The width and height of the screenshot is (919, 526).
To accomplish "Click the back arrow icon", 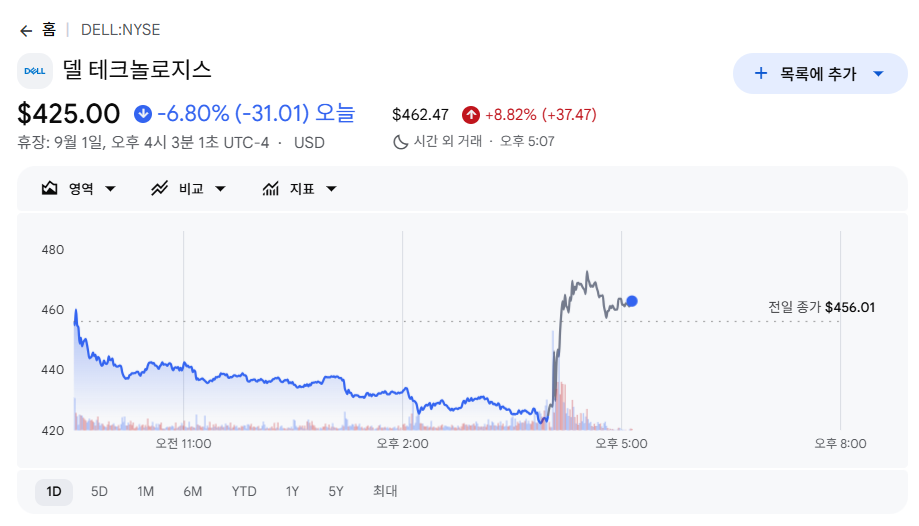I will 26,30.
